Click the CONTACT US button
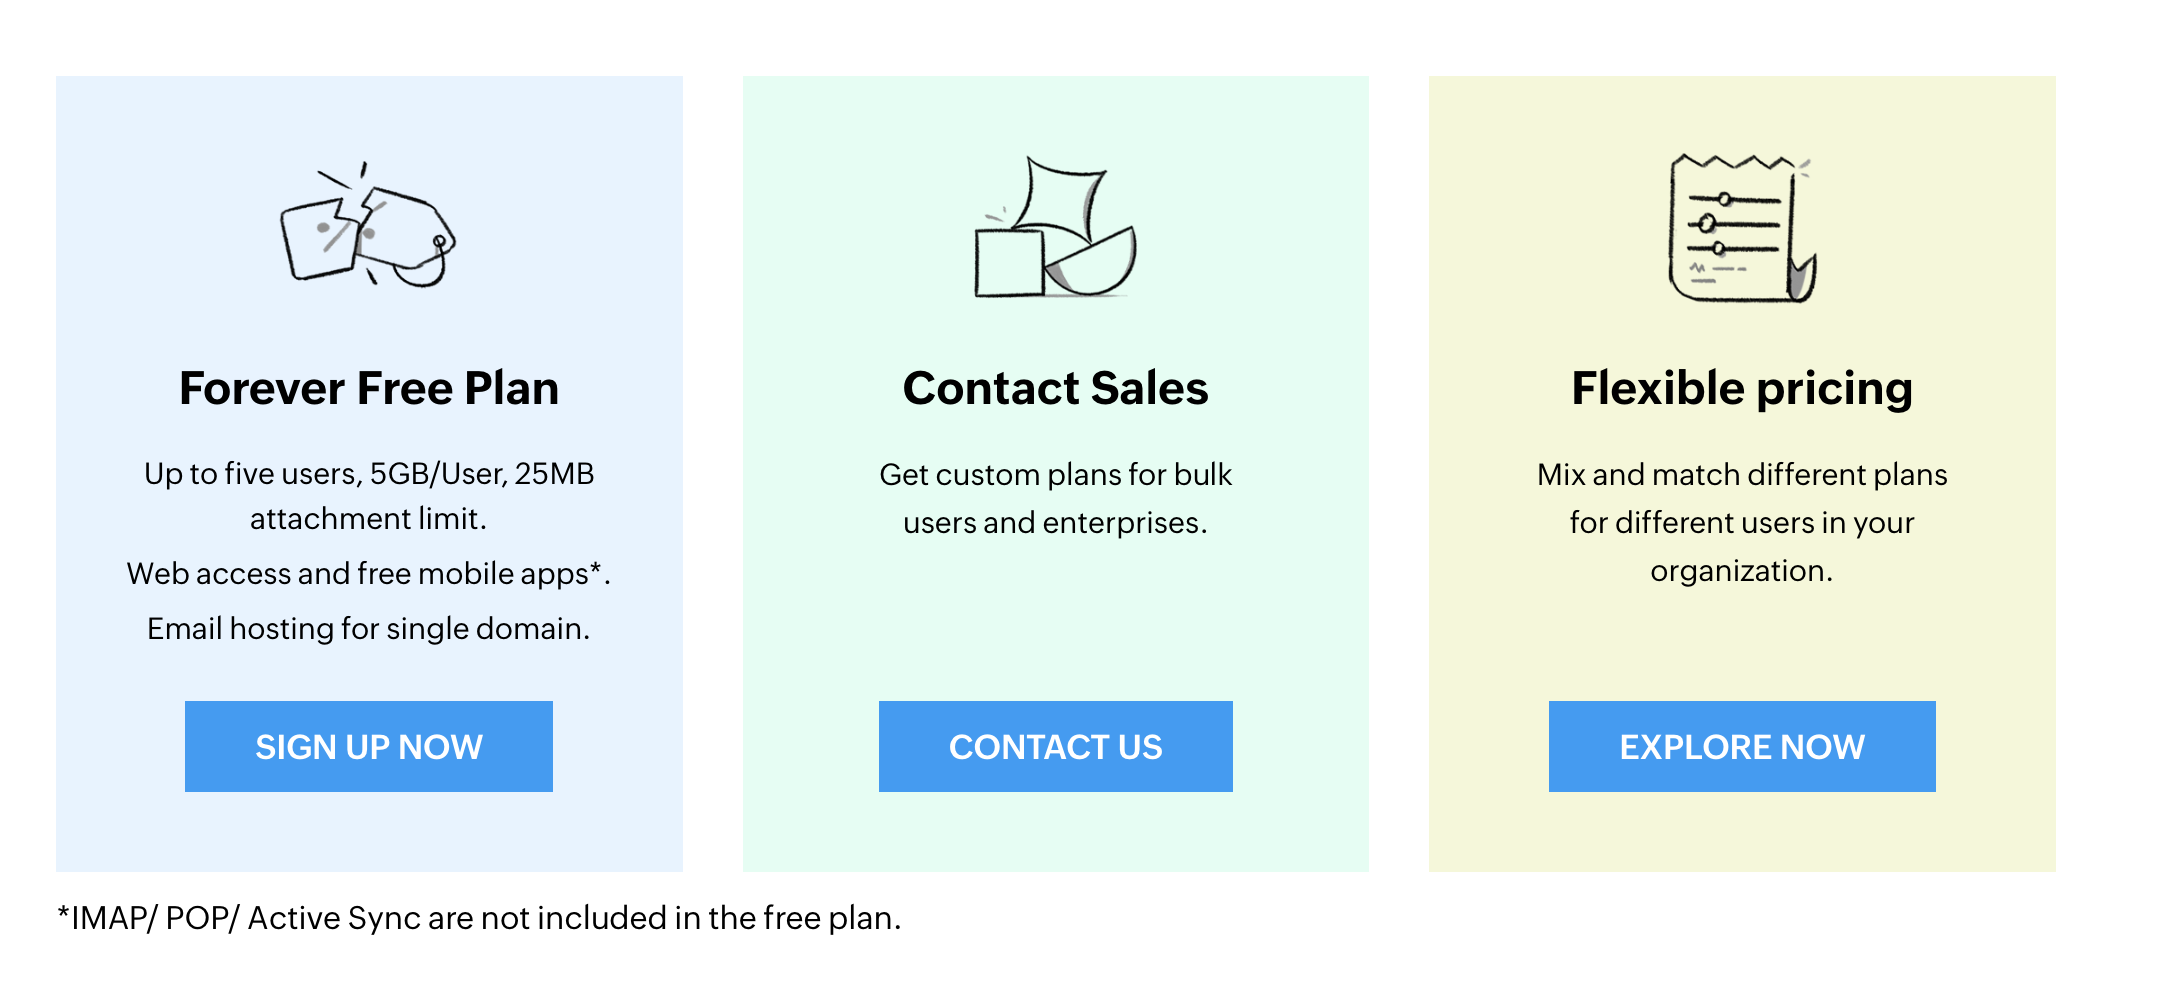This screenshot has width=2158, height=986. coord(1056,746)
